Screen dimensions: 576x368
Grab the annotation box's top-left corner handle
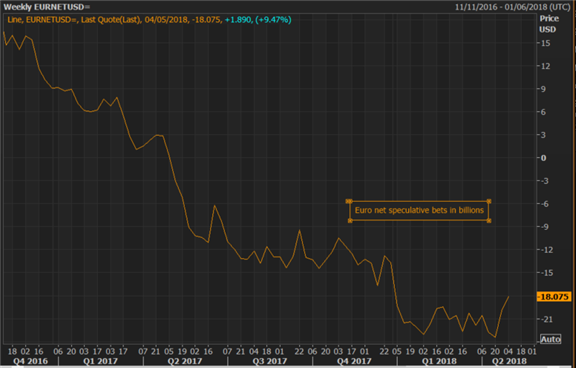pos(349,201)
